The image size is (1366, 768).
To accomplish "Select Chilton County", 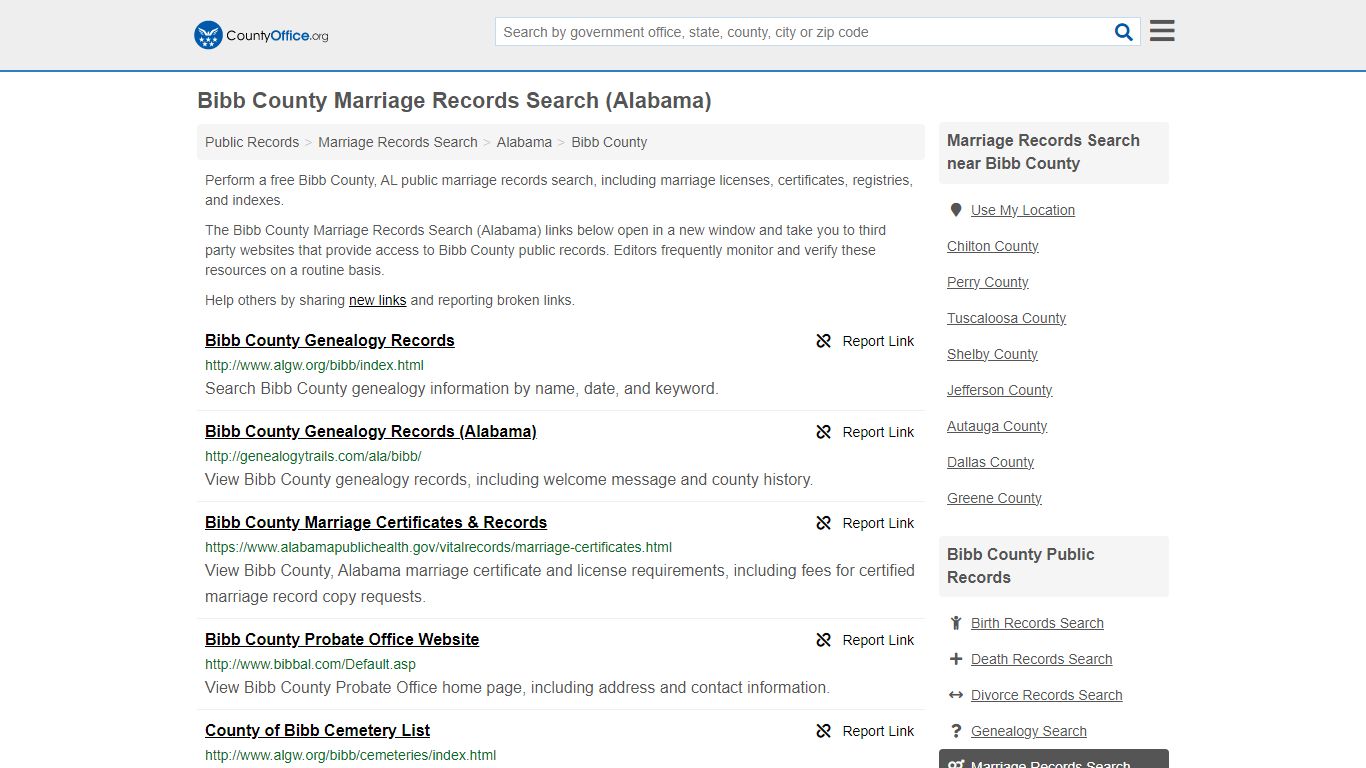I will pyautogui.click(x=993, y=246).
